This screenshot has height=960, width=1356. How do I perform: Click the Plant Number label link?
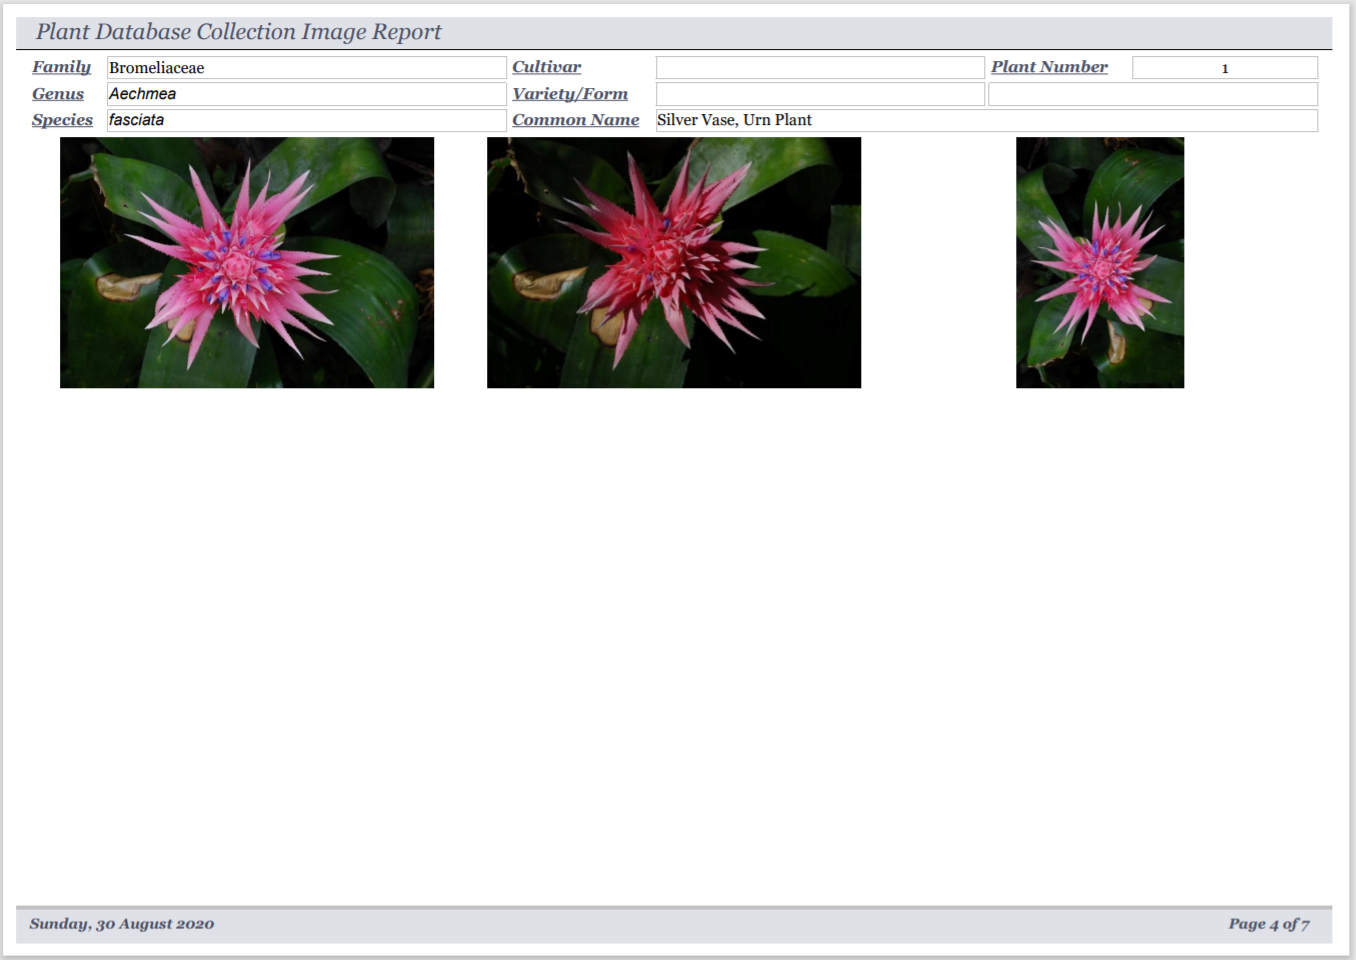(x=1049, y=67)
